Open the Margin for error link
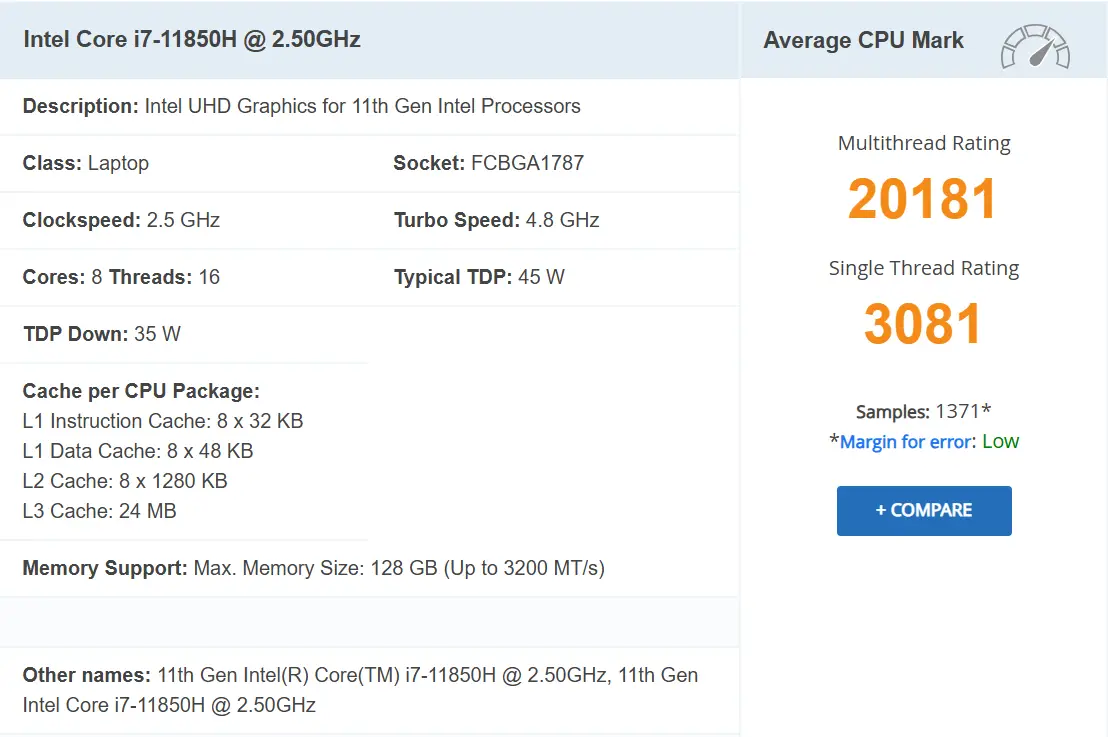This screenshot has height=737, width=1108. tap(905, 442)
